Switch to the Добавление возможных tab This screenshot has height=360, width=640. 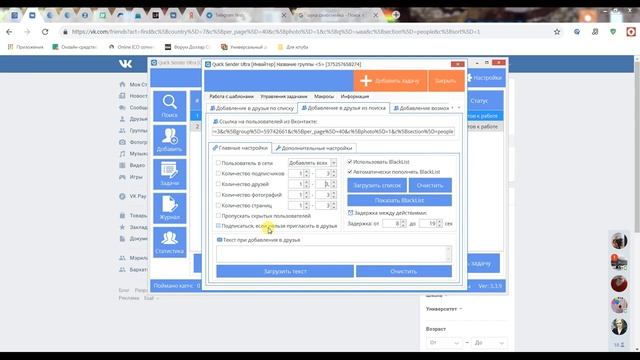click(423, 108)
